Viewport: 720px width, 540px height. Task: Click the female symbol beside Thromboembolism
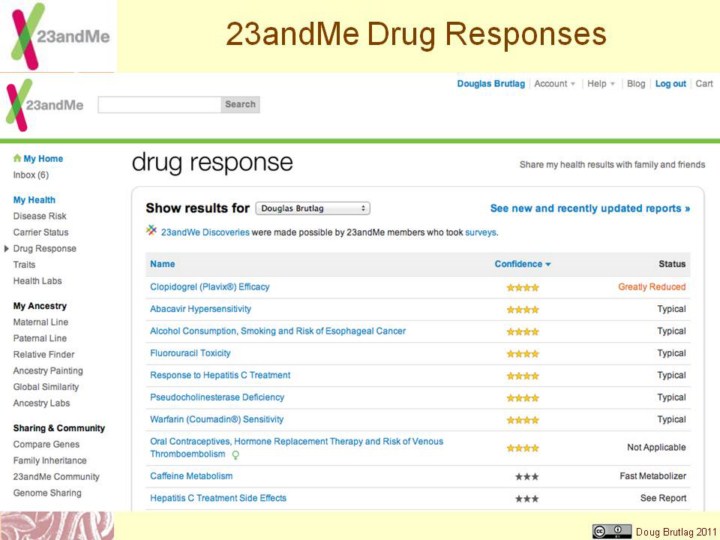[236, 455]
